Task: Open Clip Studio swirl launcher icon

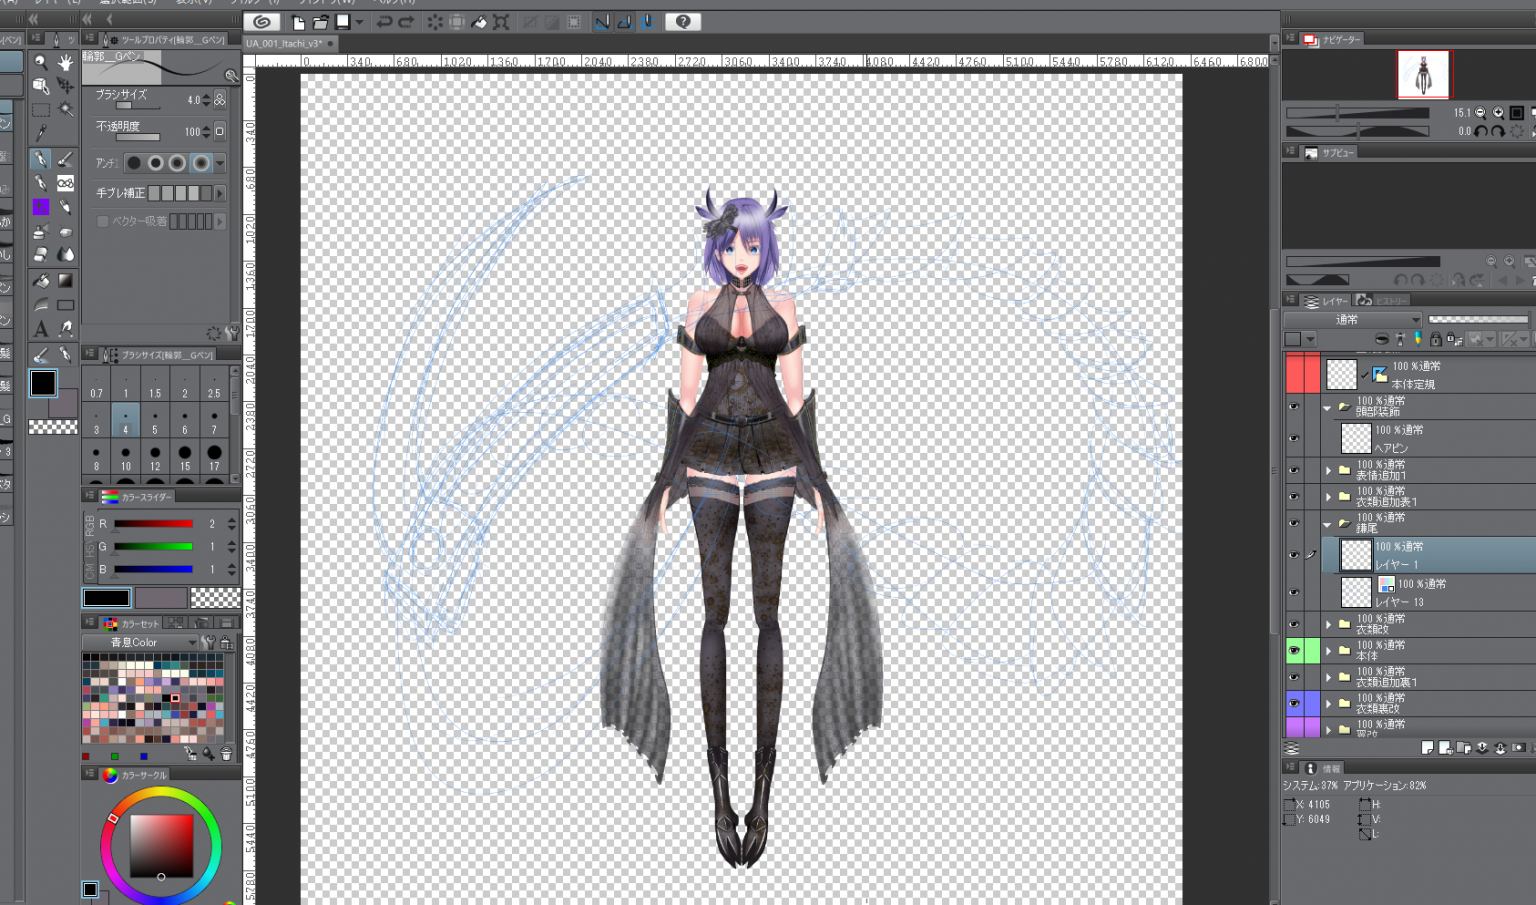Action: [263, 22]
